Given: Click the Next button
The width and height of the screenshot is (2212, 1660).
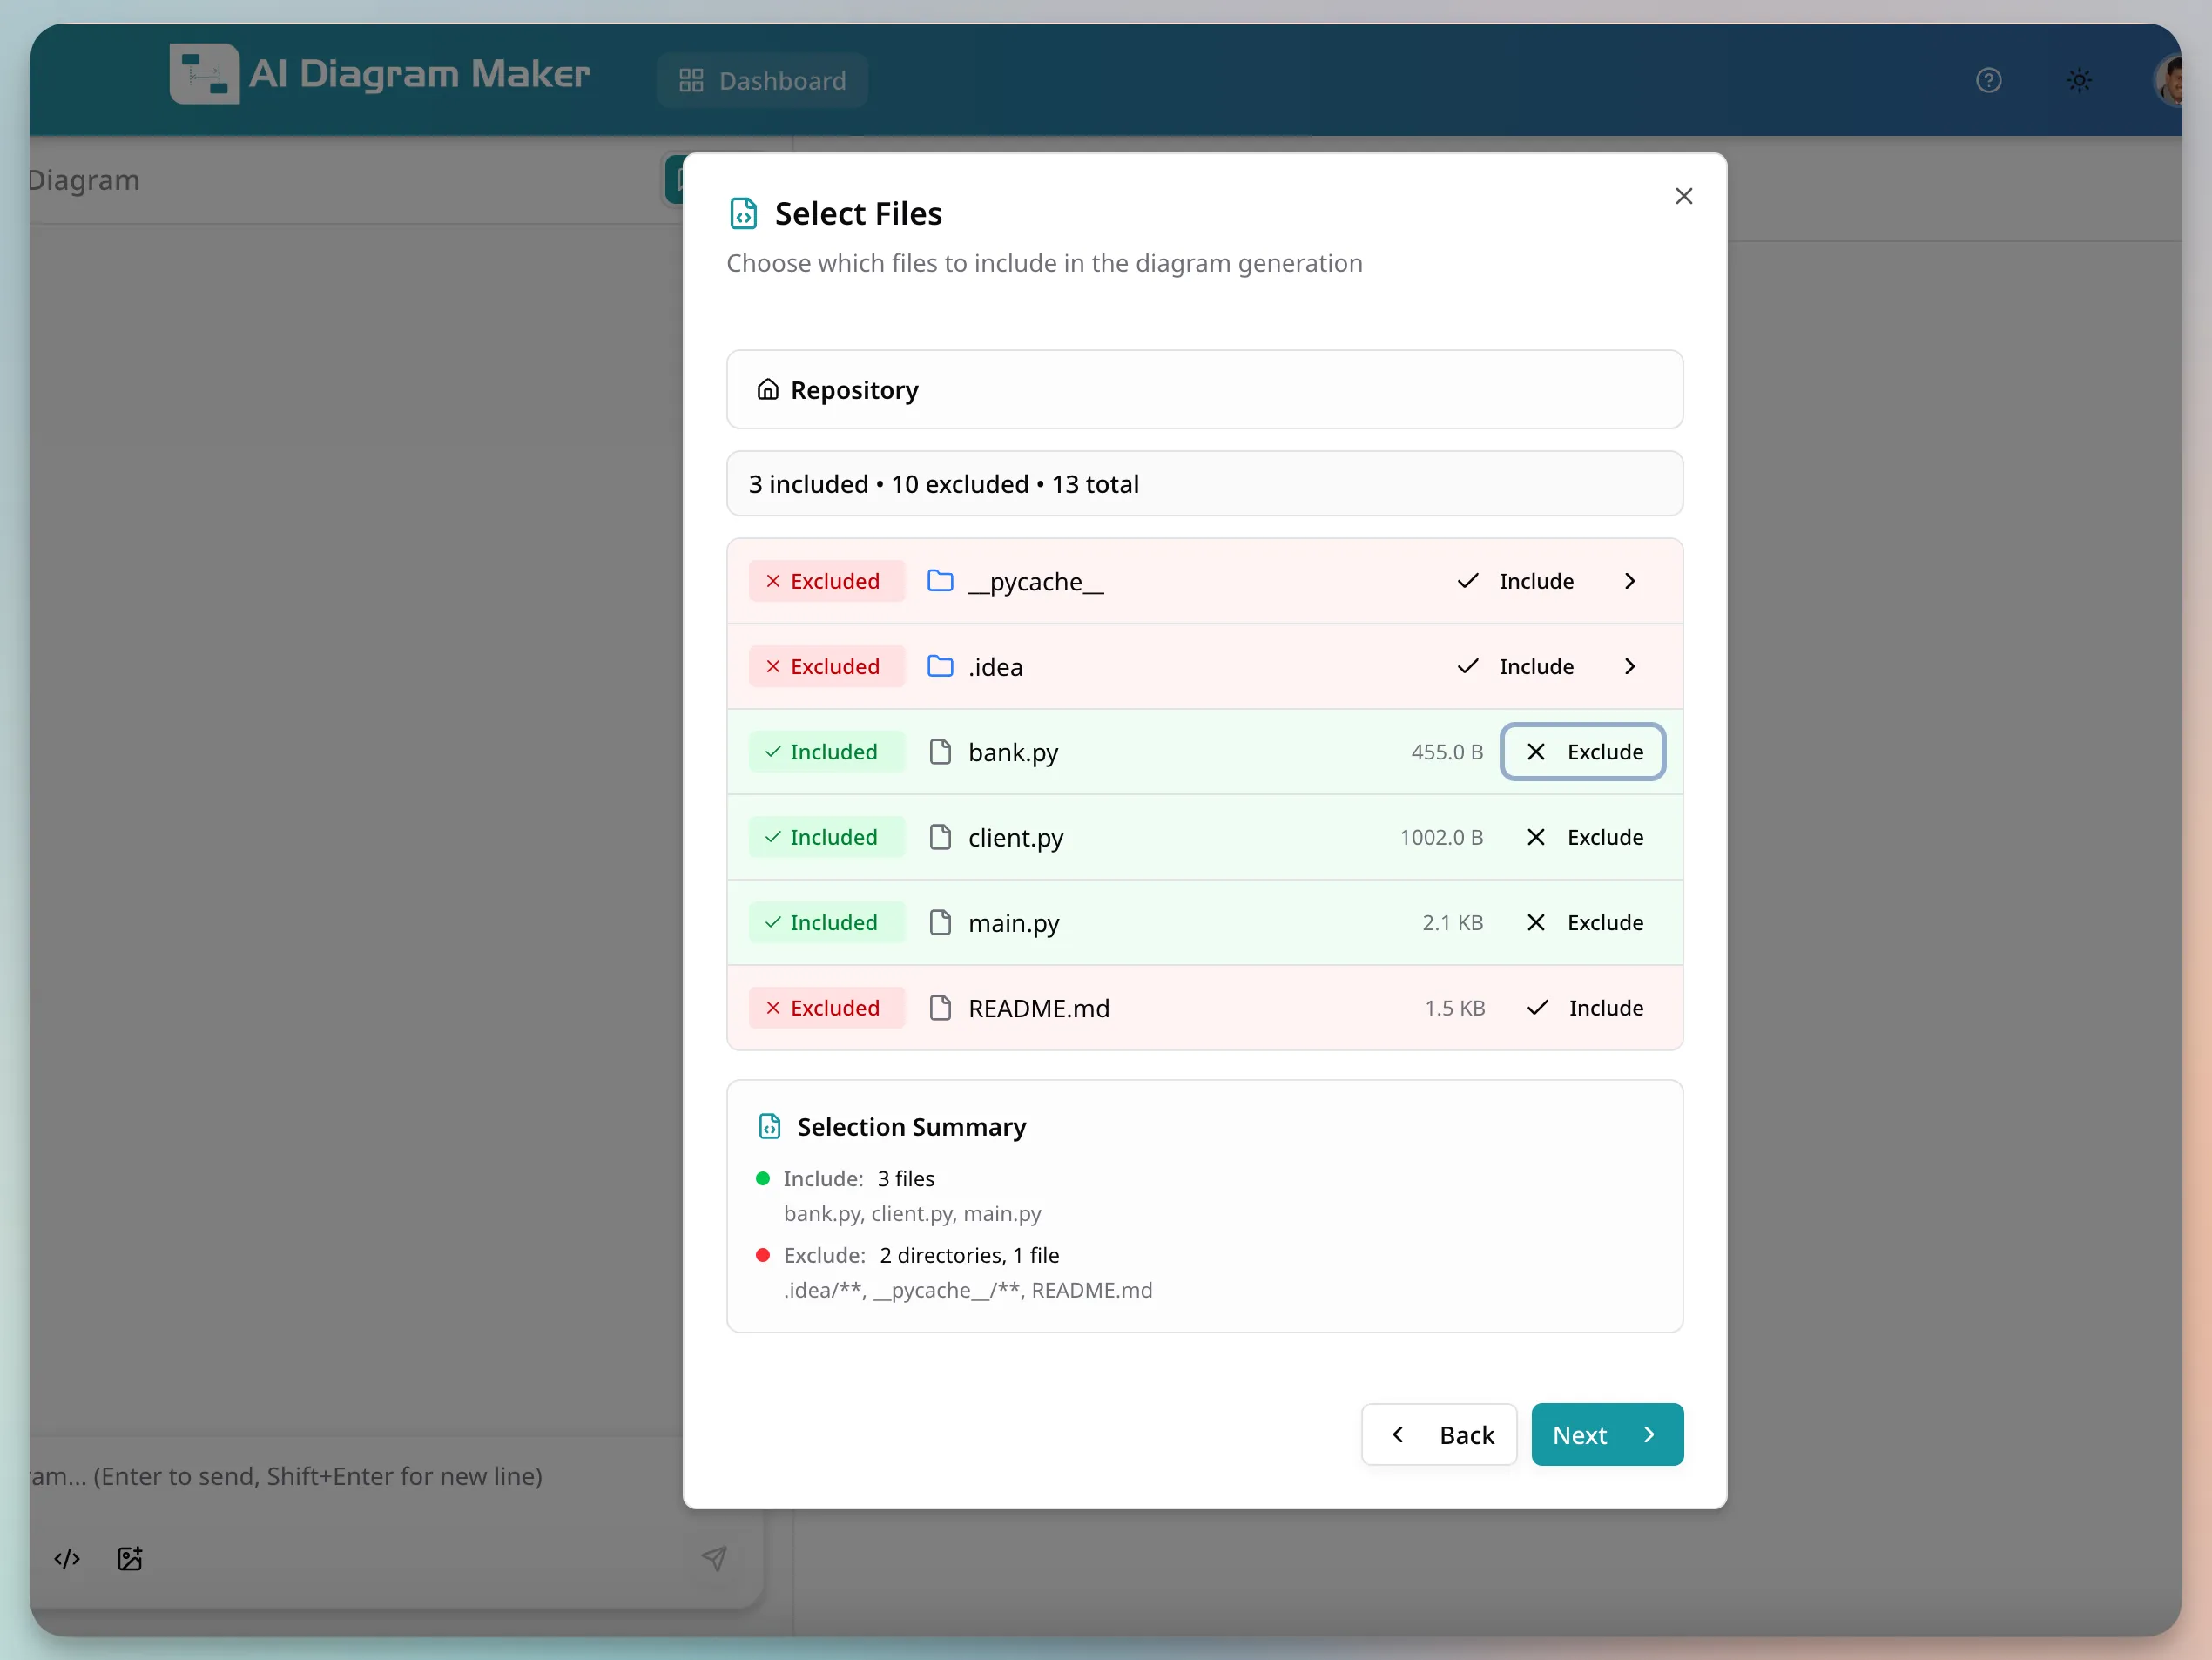Looking at the screenshot, I should point(1605,1434).
